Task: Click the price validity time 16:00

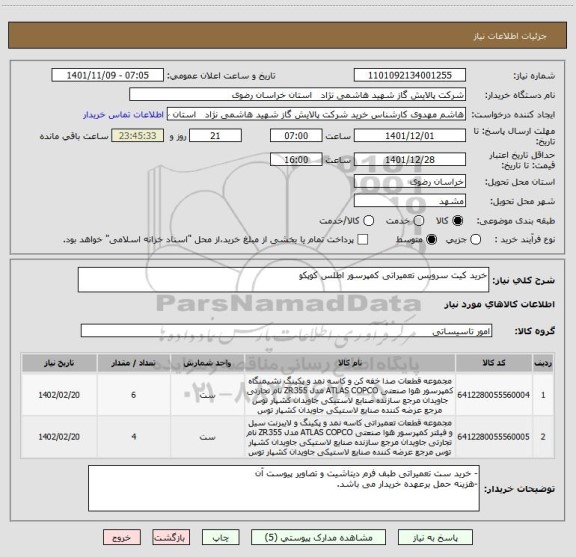Action: [296, 159]
